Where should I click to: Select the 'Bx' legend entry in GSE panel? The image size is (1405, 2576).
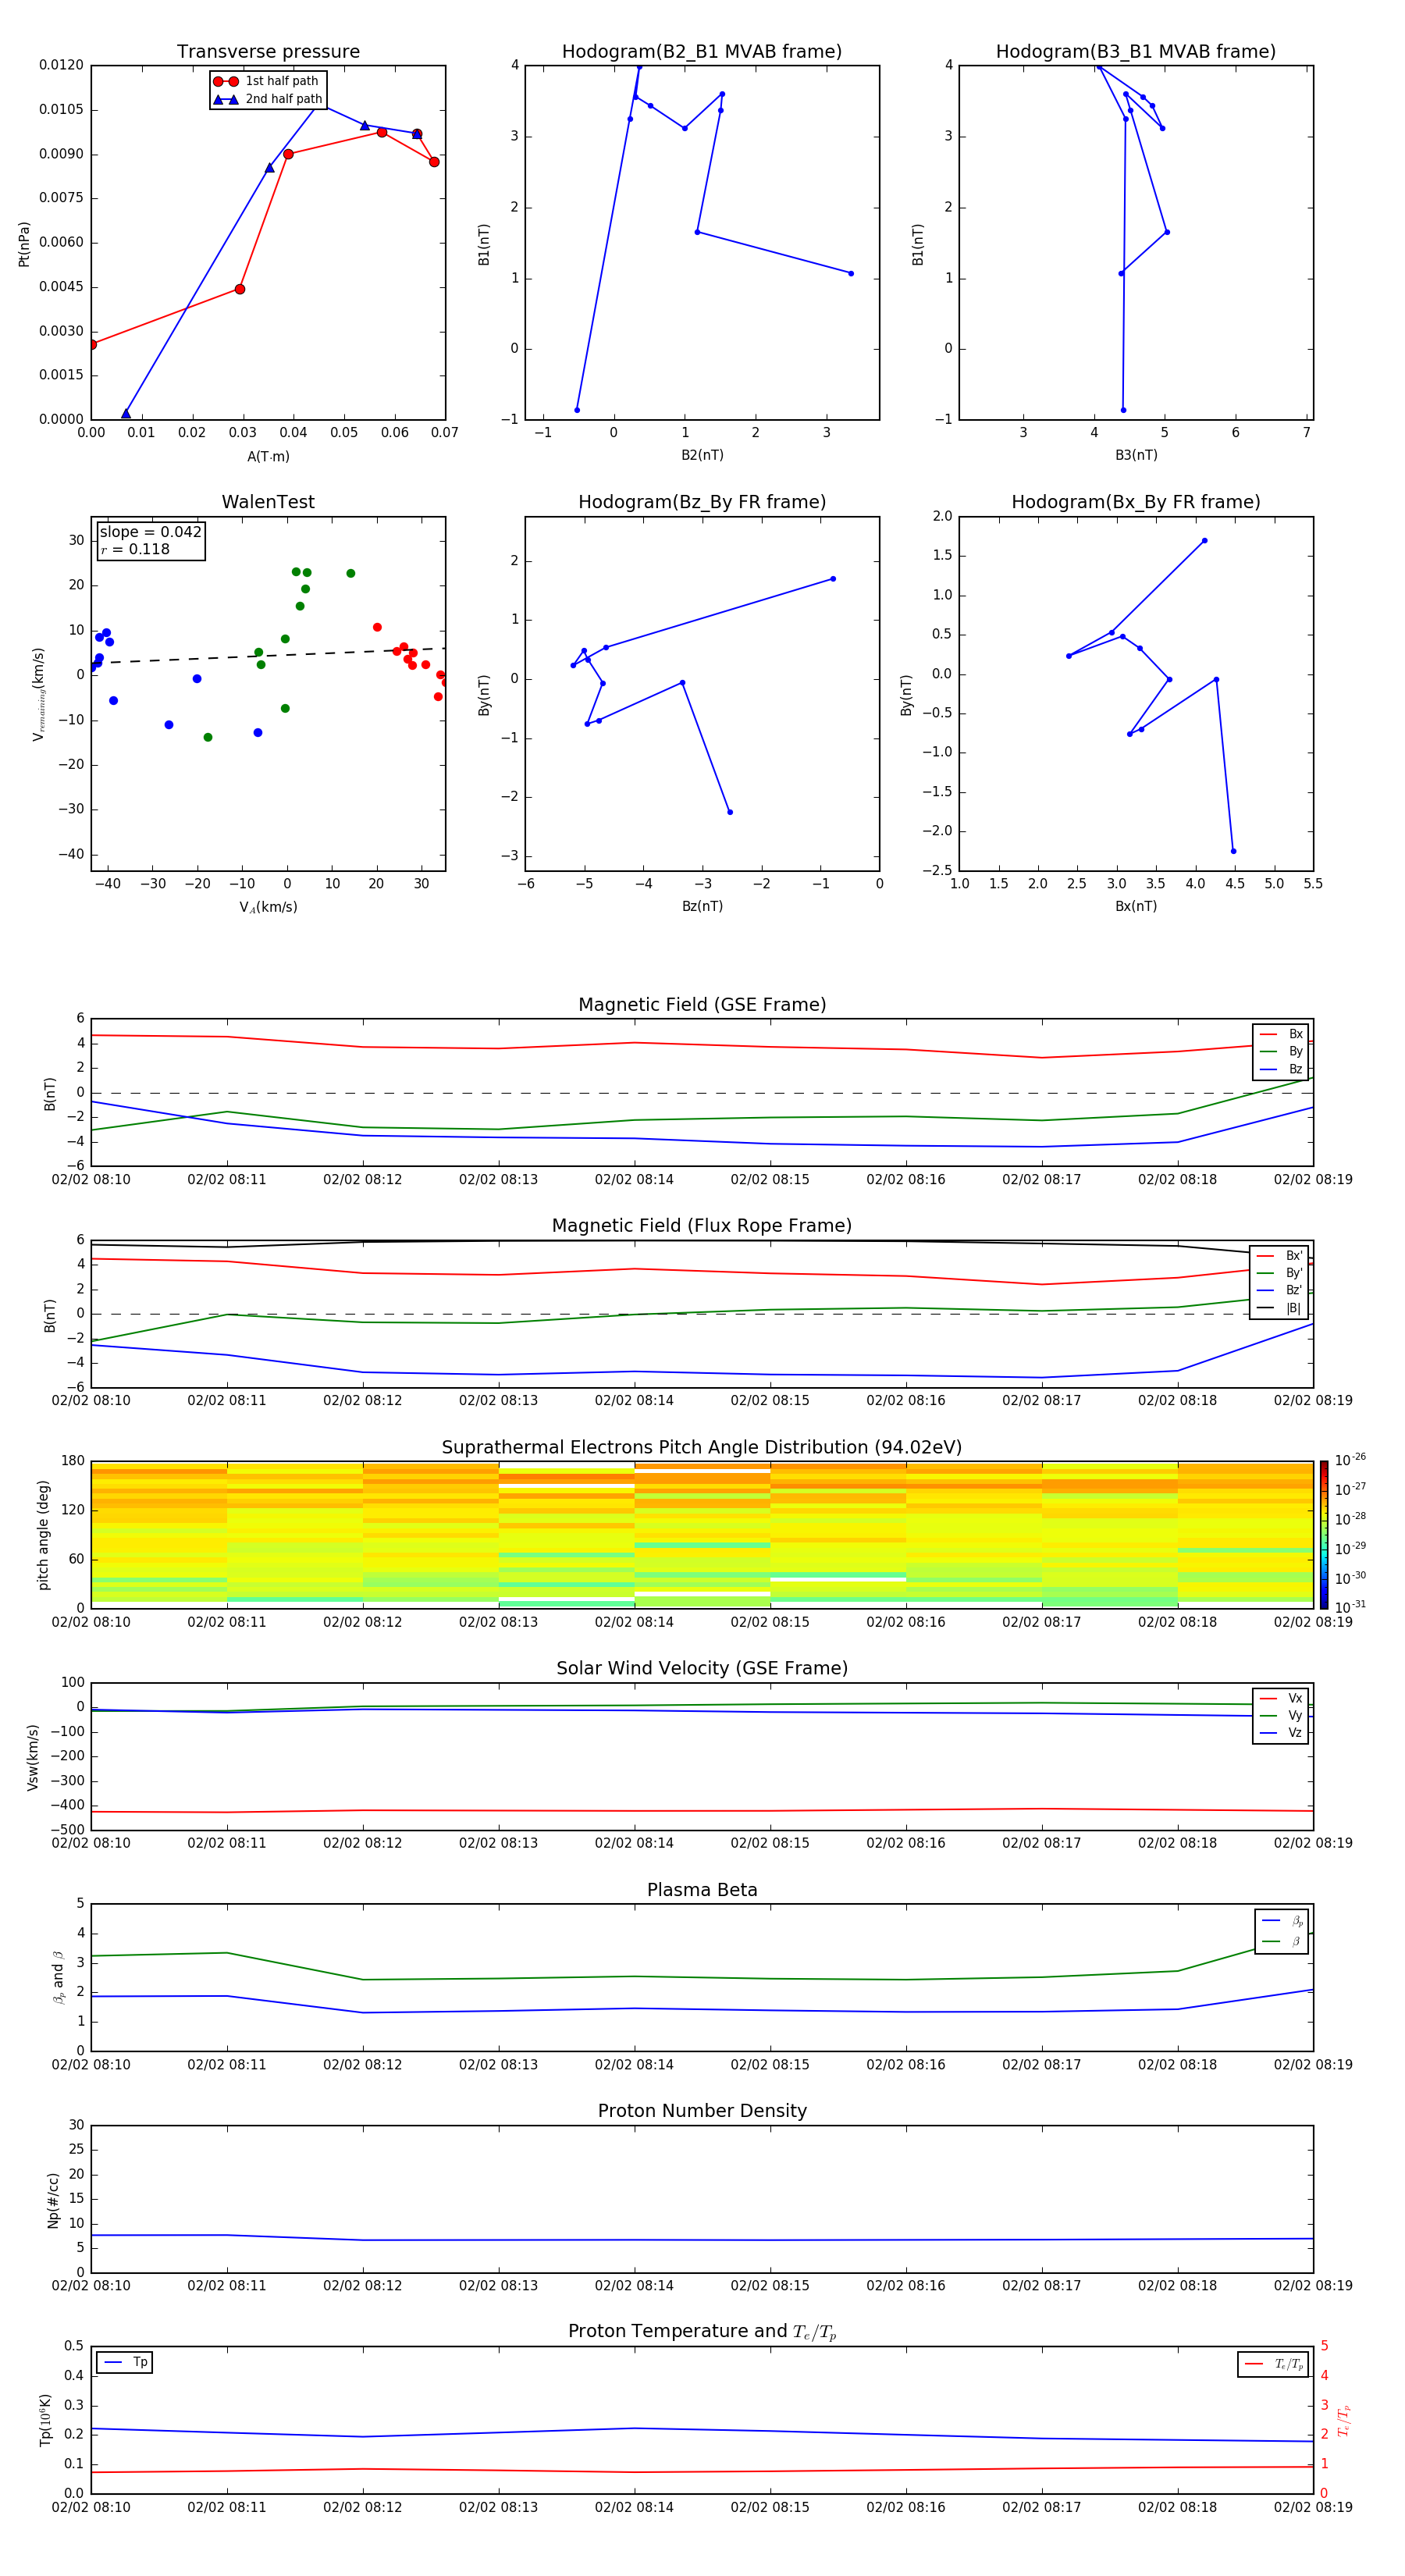[x=1281, y=1034]
